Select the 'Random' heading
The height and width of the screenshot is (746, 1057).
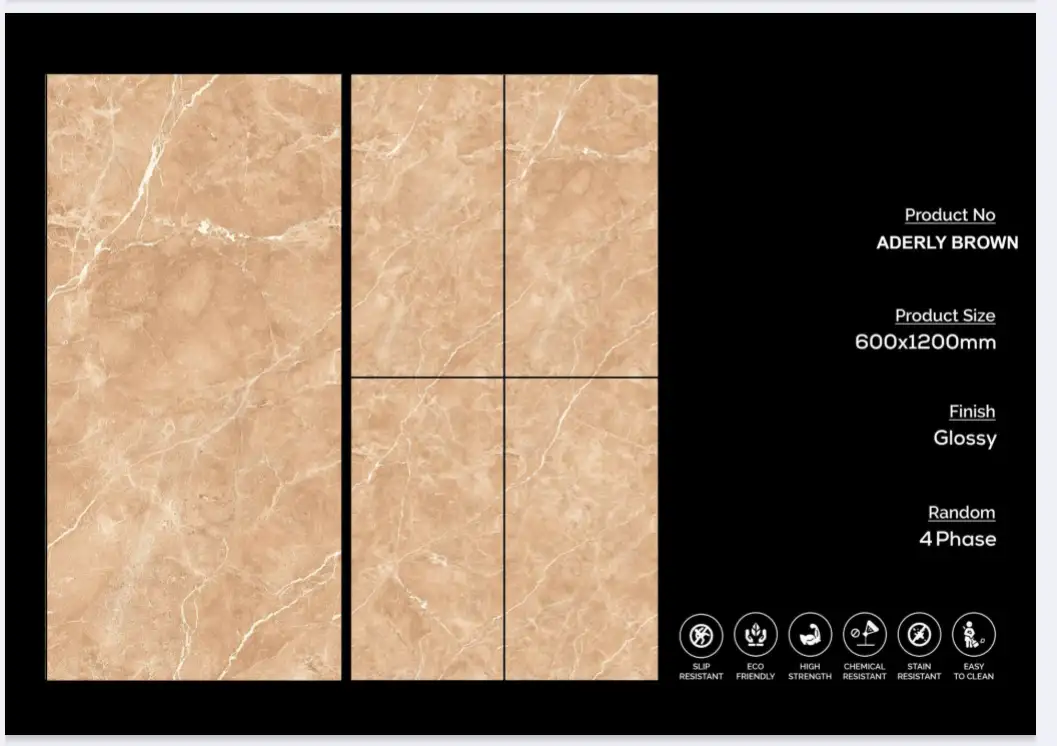962,512
